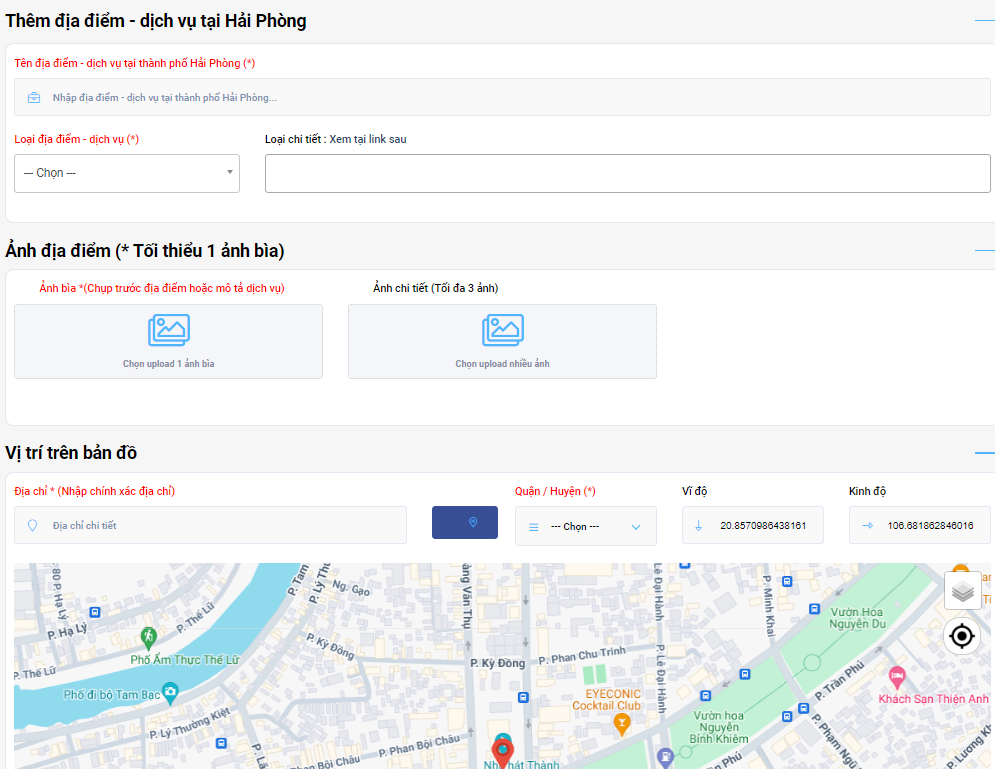995x769 pixels.
Task: Open the Loại địa điểm - dịch vụ dropdown
Action: coord(127,173)
